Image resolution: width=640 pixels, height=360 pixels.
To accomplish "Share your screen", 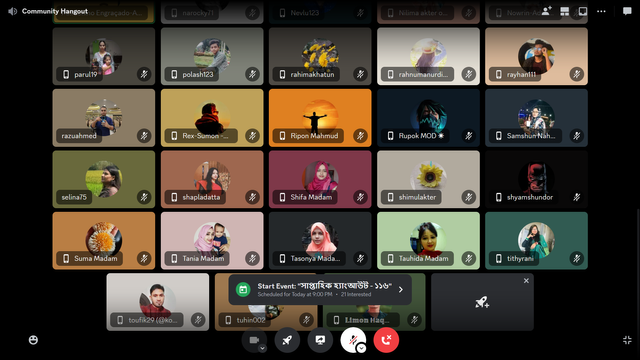I will click(x=320, y=340).
